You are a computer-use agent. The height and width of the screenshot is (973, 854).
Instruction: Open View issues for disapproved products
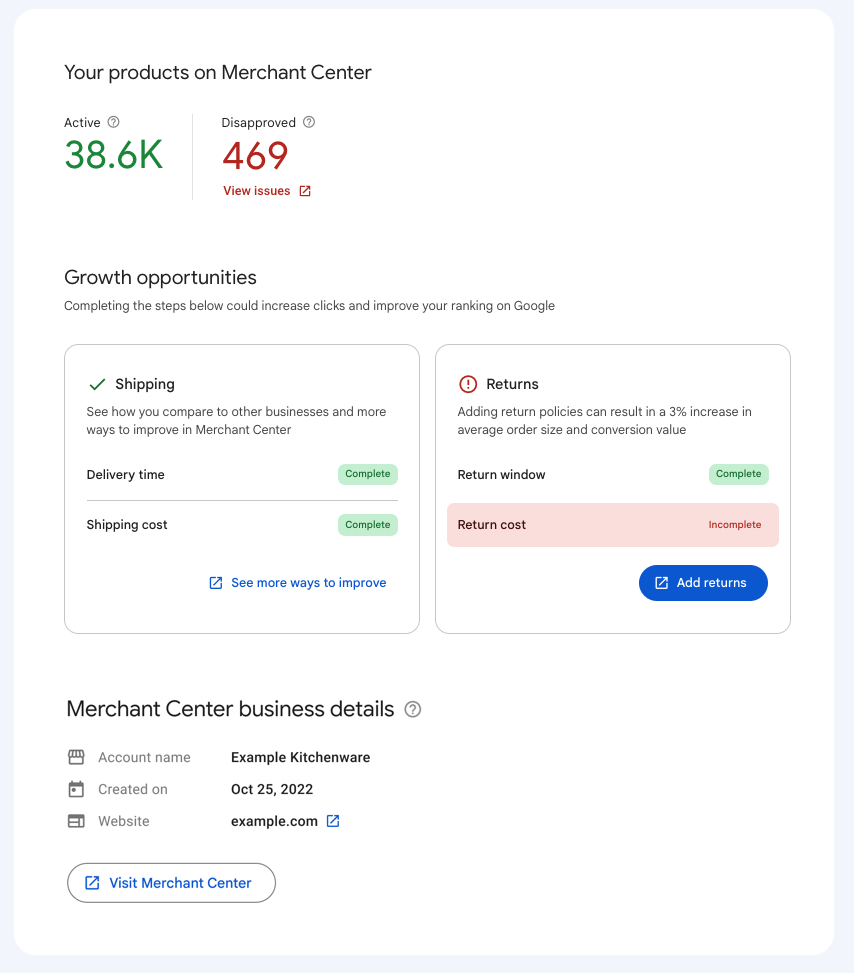point(257,190)
